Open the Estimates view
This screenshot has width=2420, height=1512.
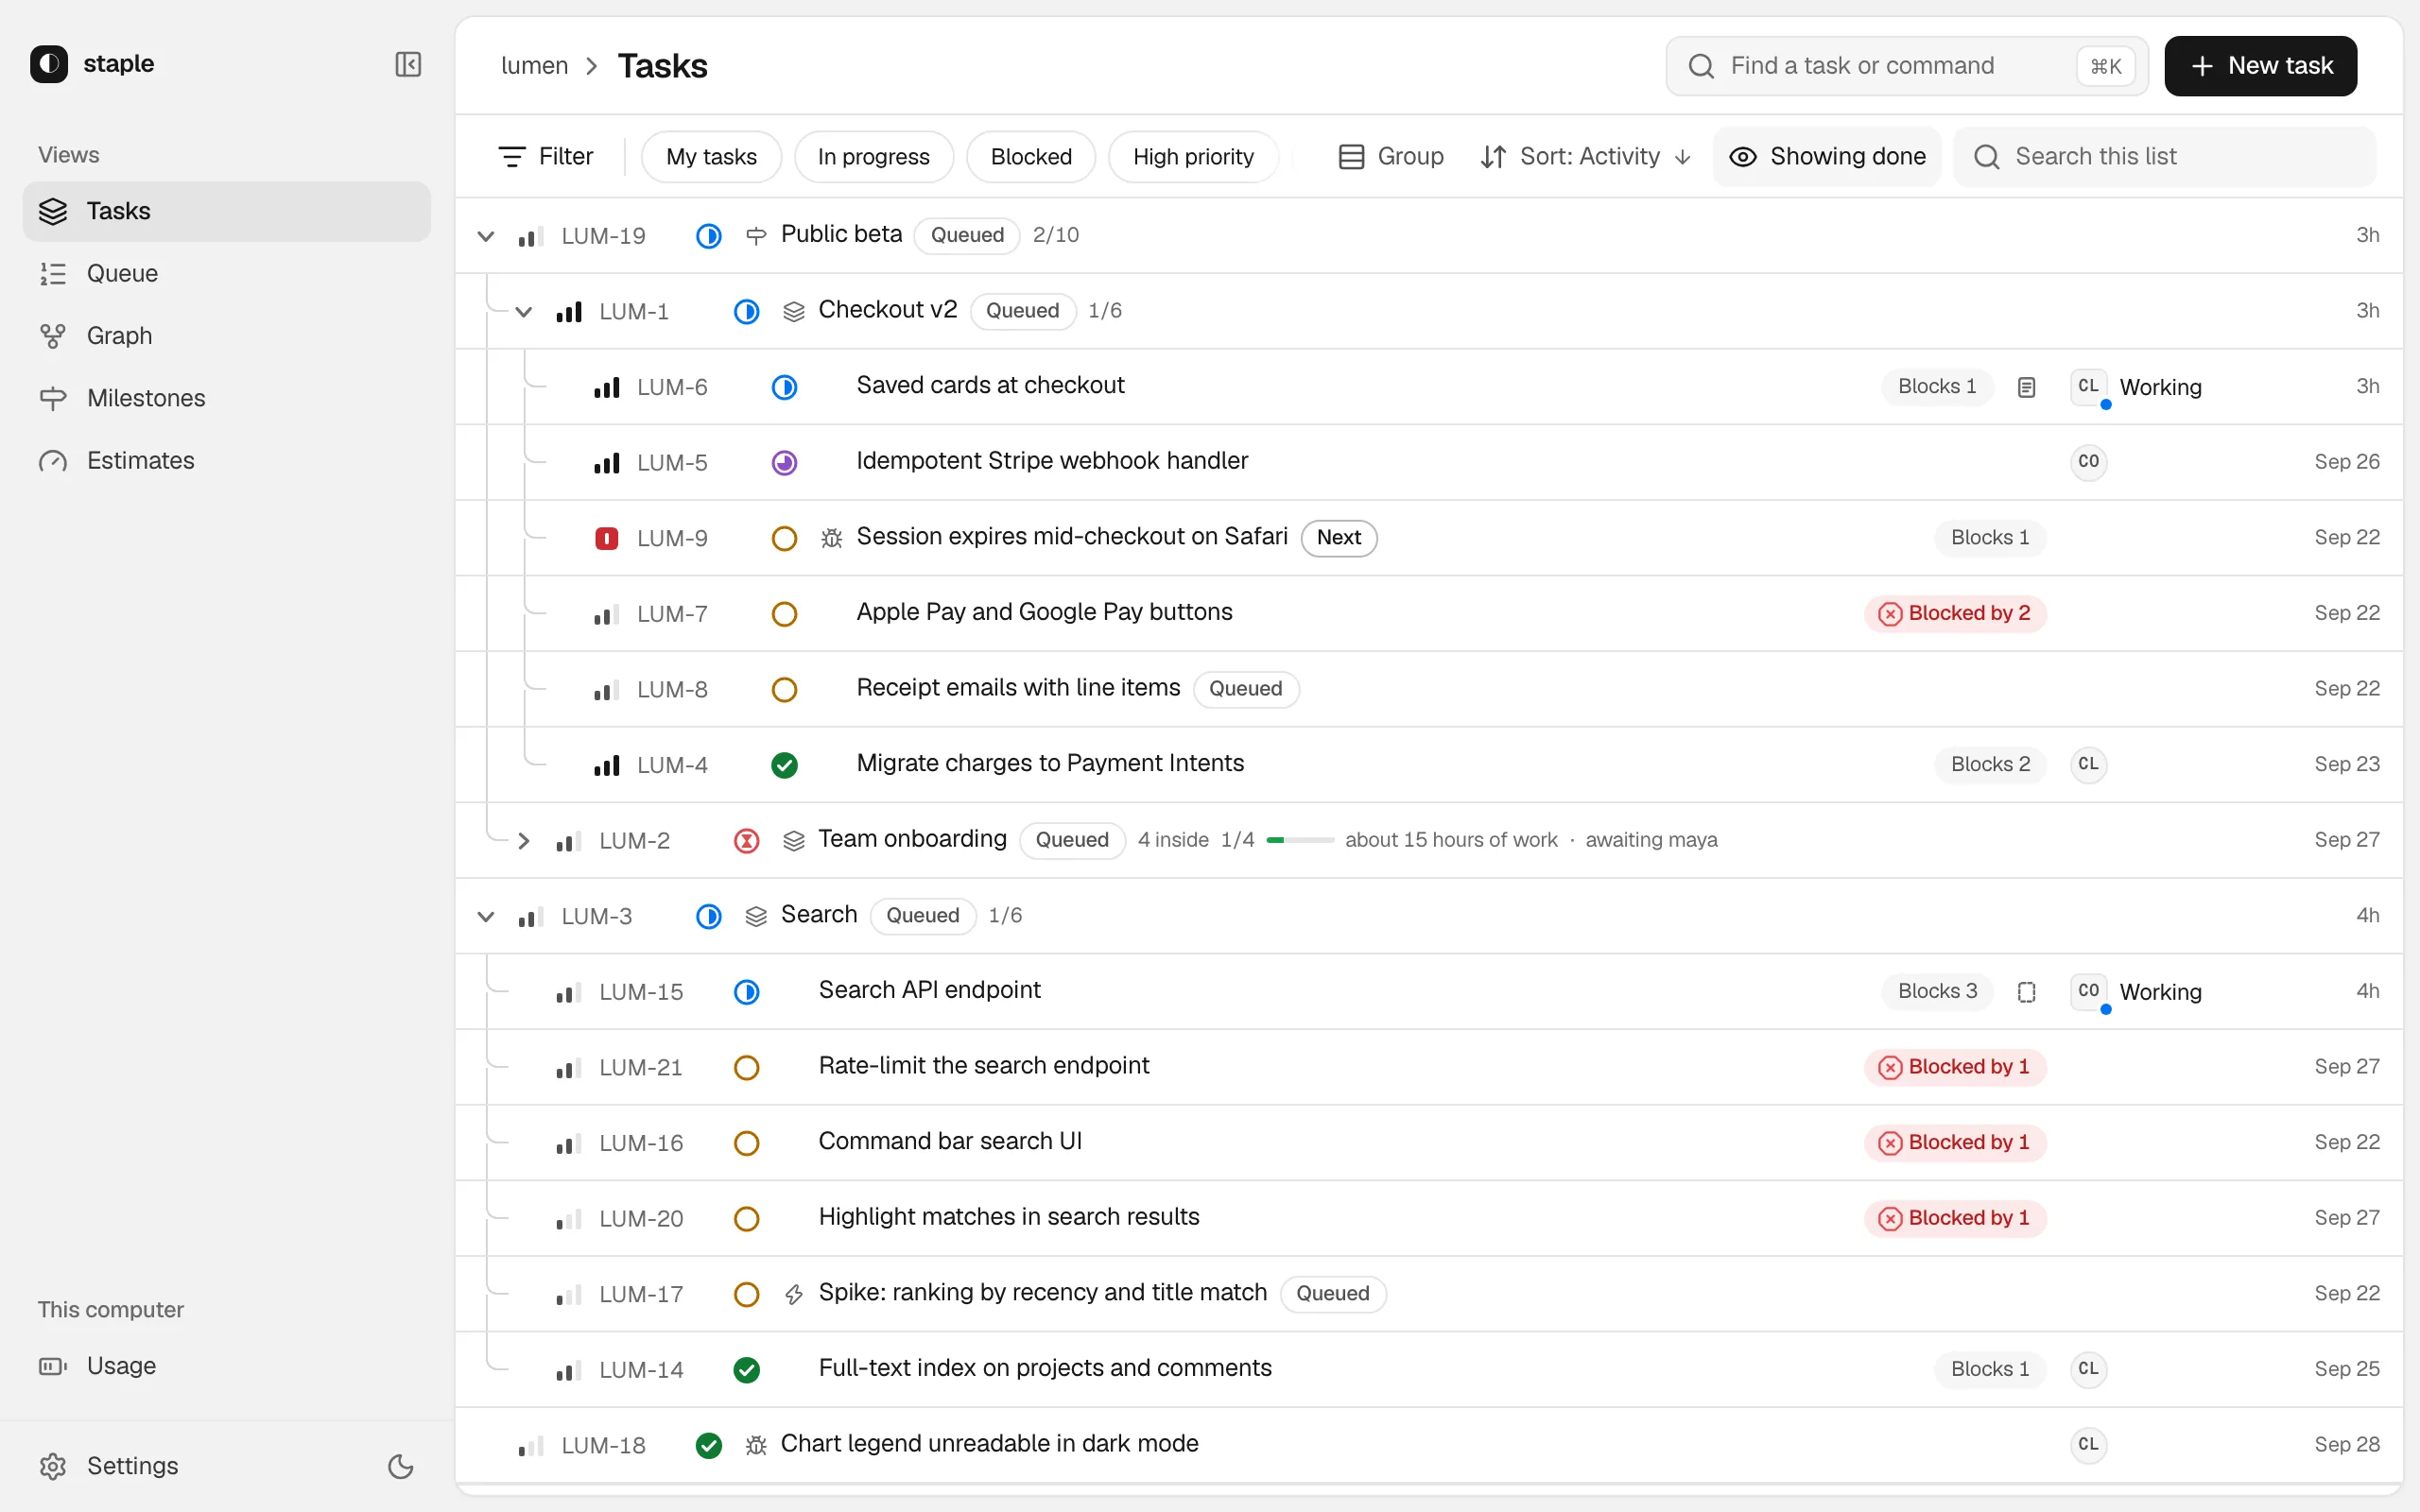coord(227,461)
